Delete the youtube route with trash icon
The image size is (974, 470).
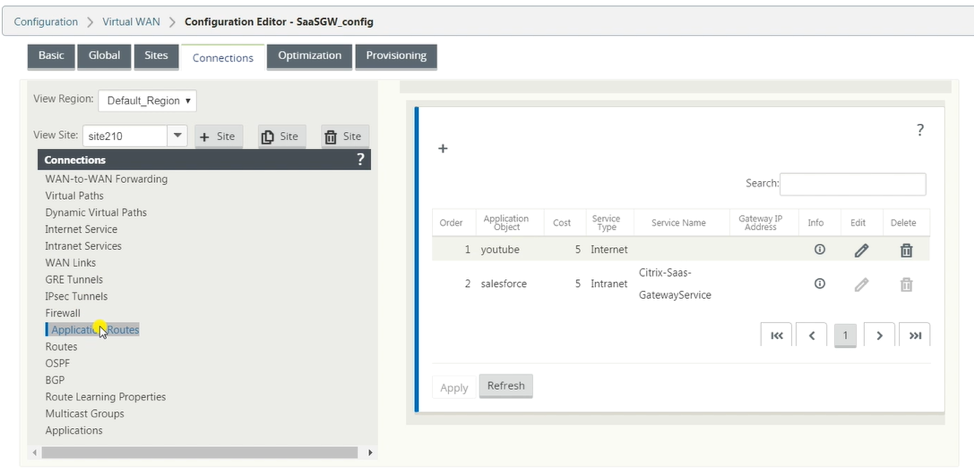tap(906, 250)
